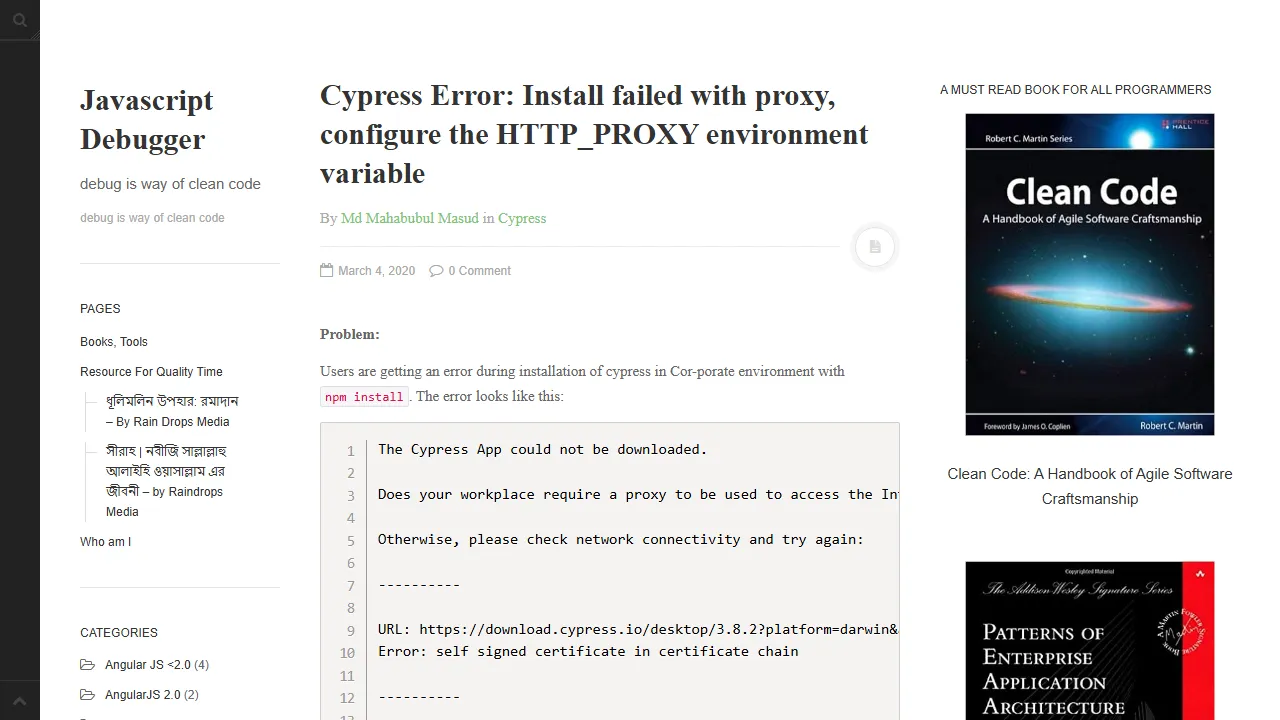Click the Clean Code book cover
Screen dimensions: 1280x720
[1089, 274]
